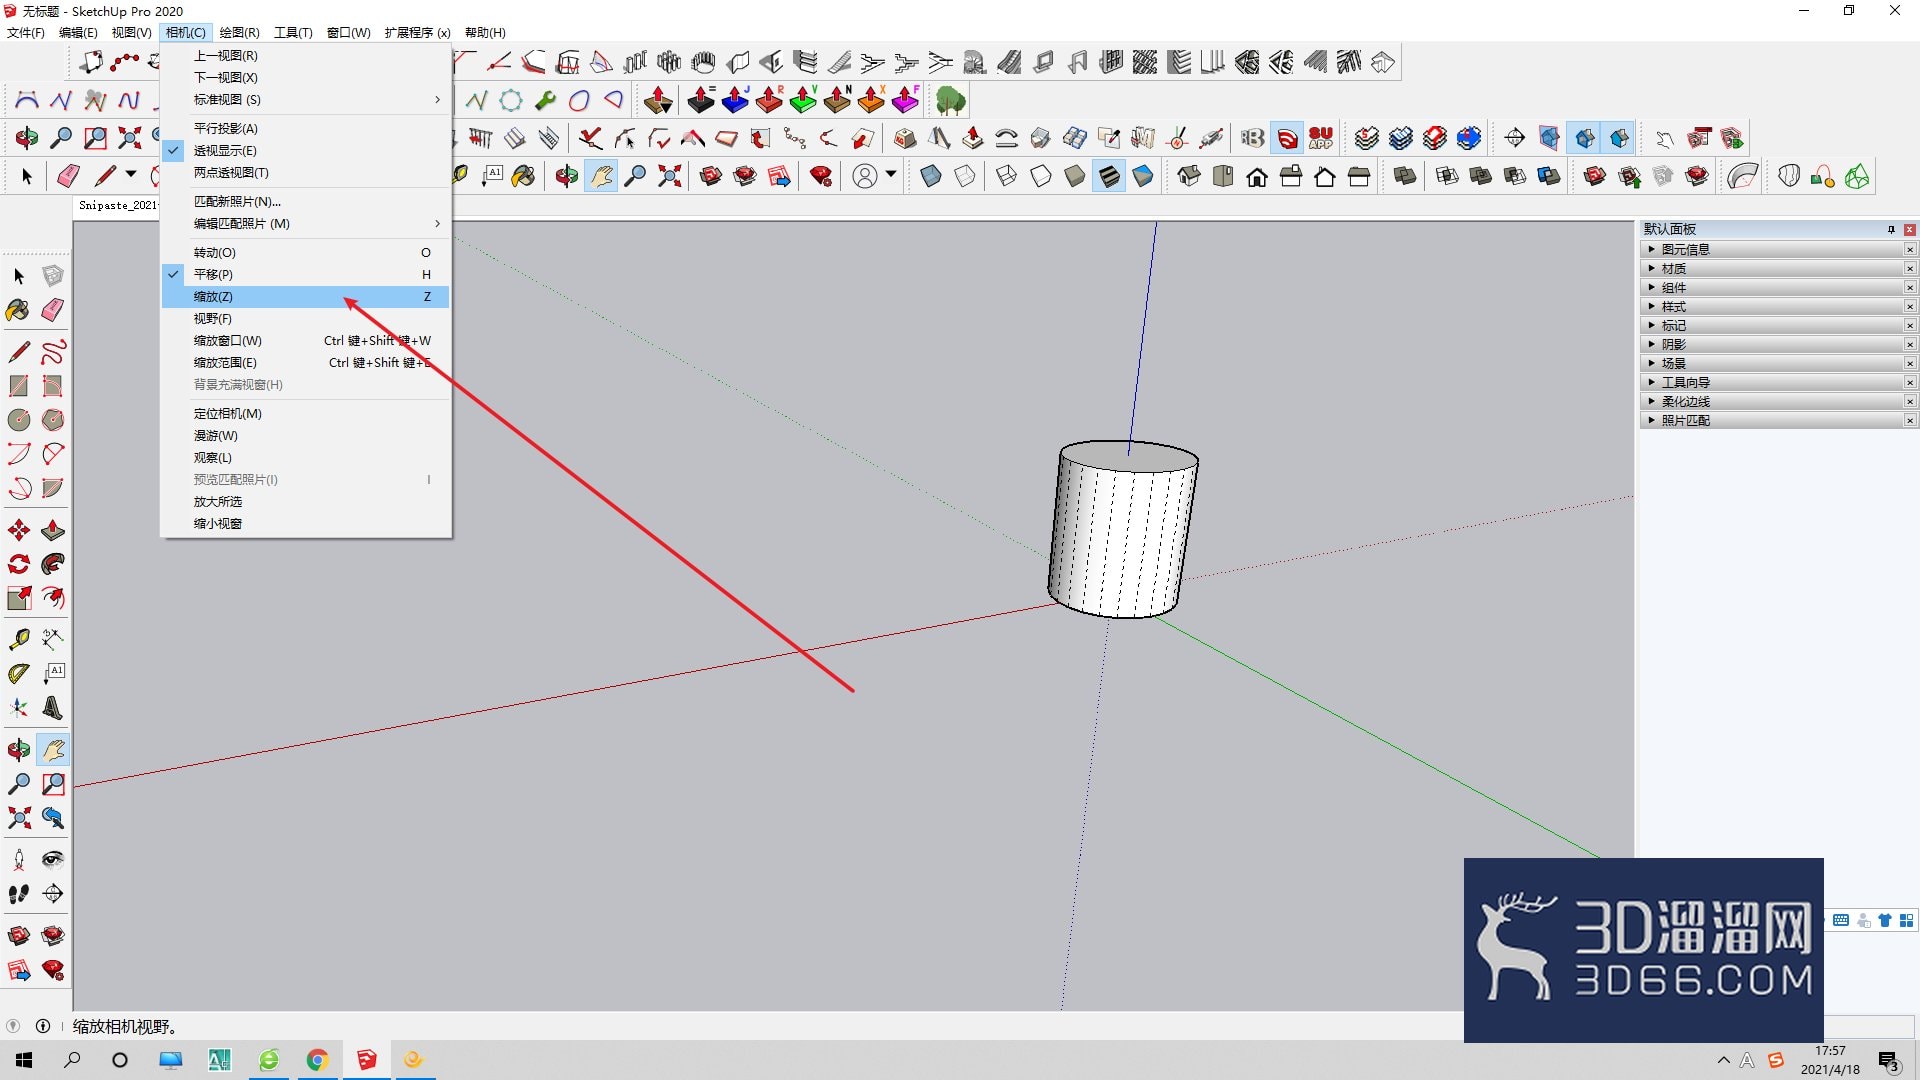The height and width of the screenshot is (1080, 1920).
Task: Click the SU APP plugin icon
Action: click(x=1321, y=138)
